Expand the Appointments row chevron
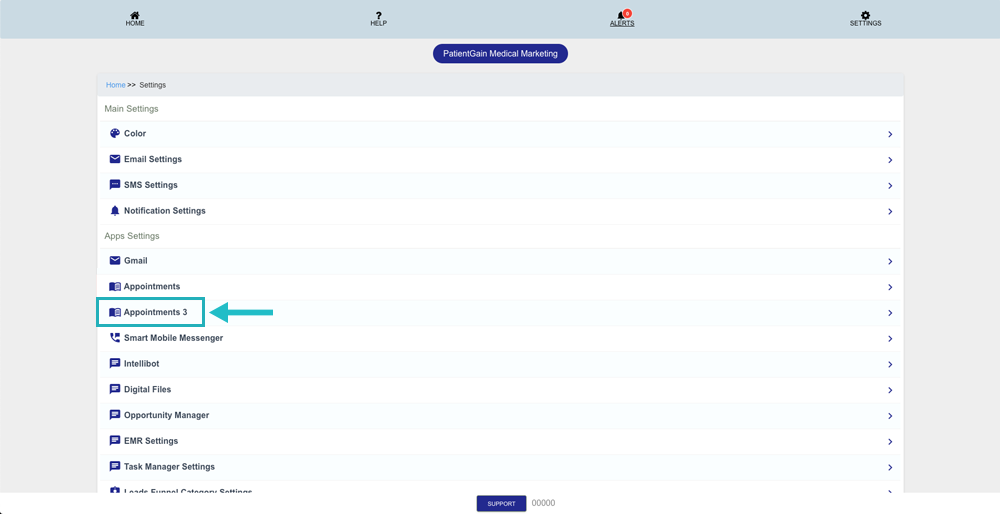Image resolution: width=1000 pixels, height=514 pixels. point(890,287)
